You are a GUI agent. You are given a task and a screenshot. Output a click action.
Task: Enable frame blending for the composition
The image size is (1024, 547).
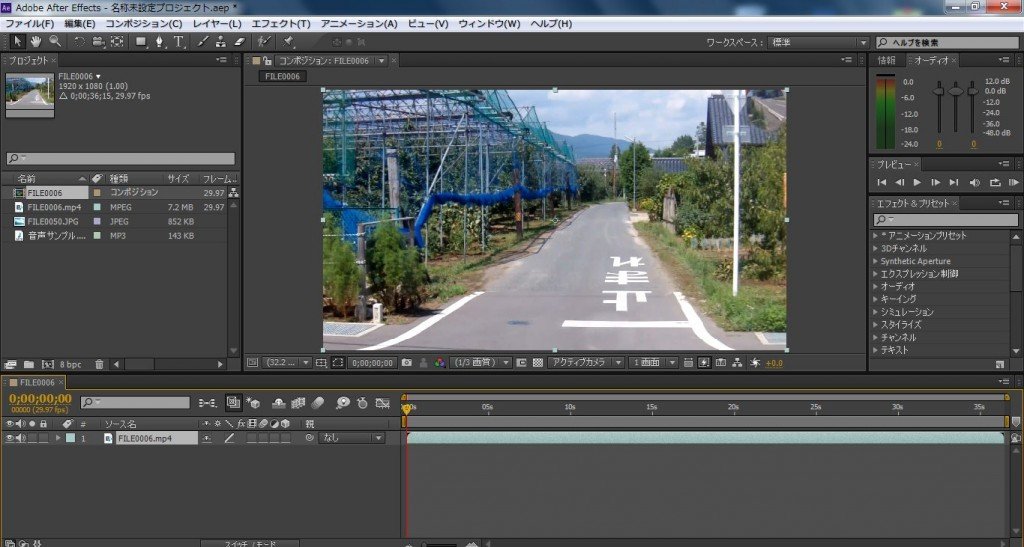[298, 403]
